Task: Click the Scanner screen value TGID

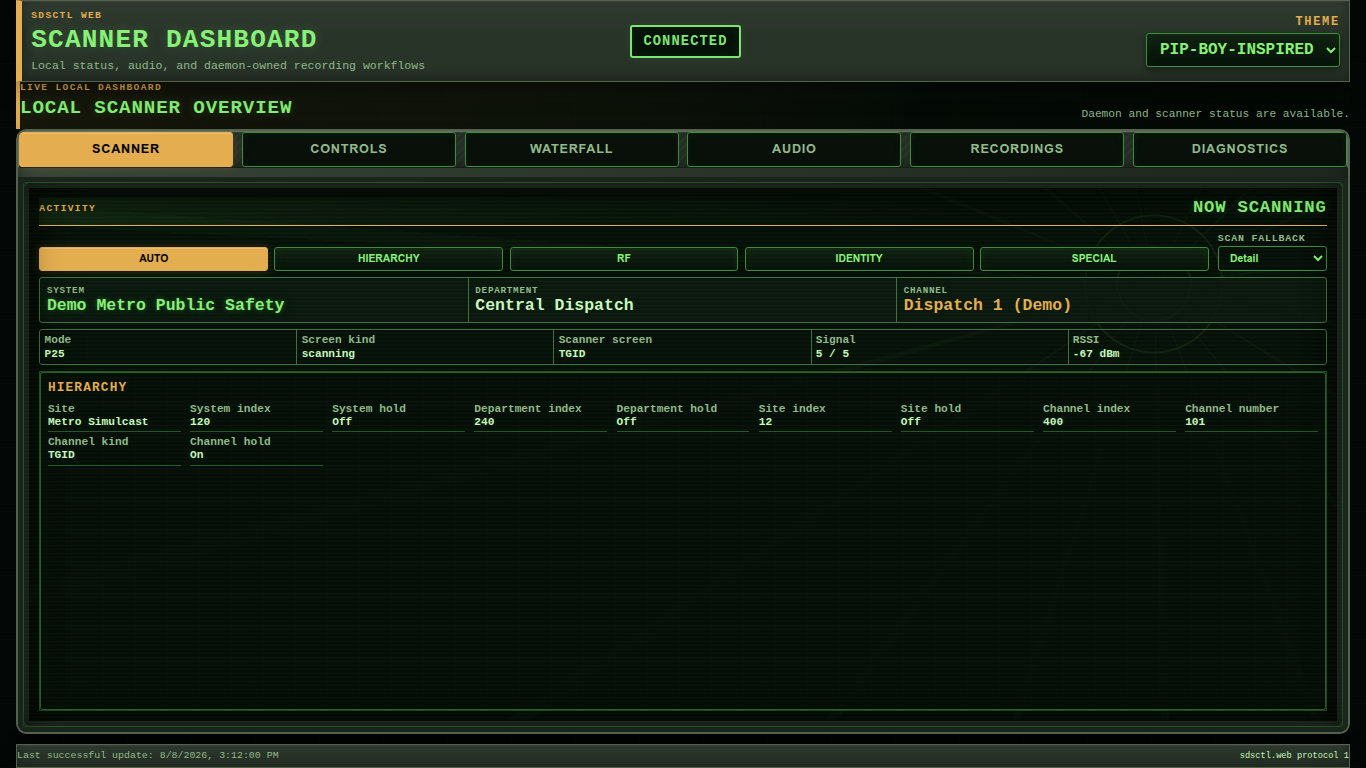Action: 572,354
